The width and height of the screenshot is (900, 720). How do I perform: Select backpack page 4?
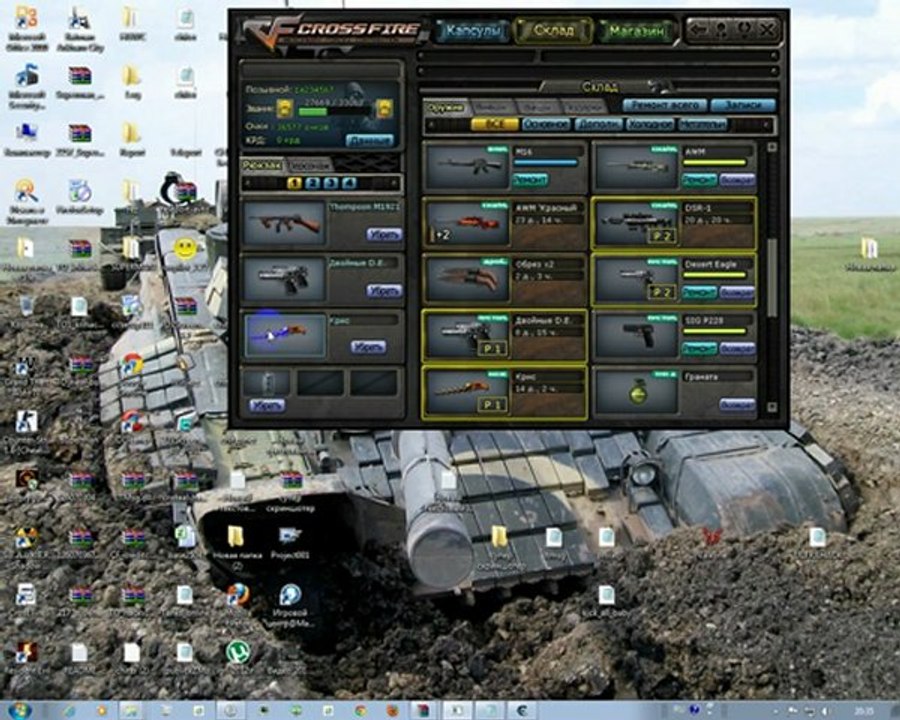(x=349, y=183)
